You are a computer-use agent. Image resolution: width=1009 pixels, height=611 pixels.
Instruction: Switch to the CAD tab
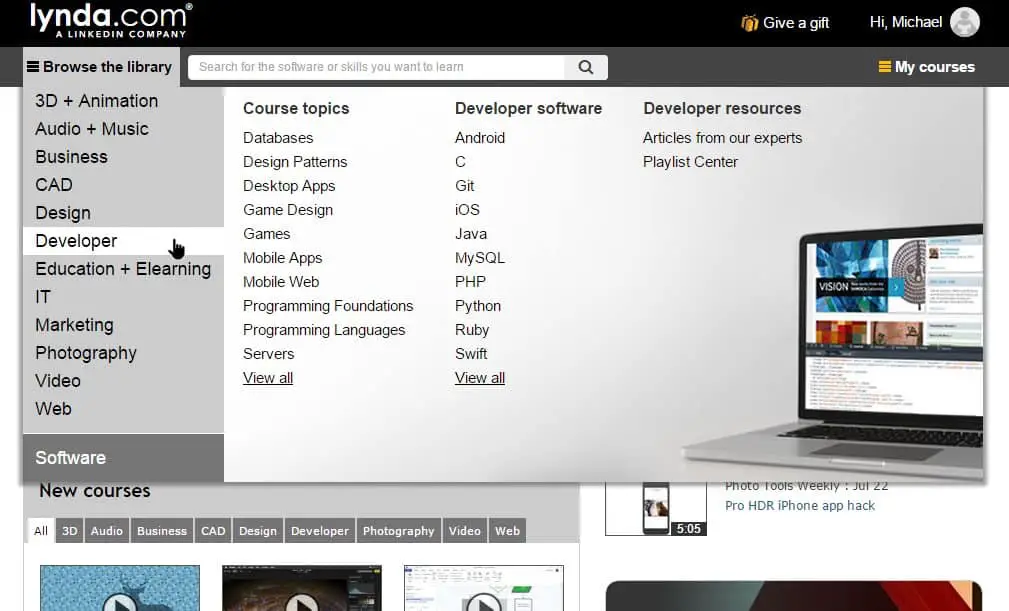213,531
